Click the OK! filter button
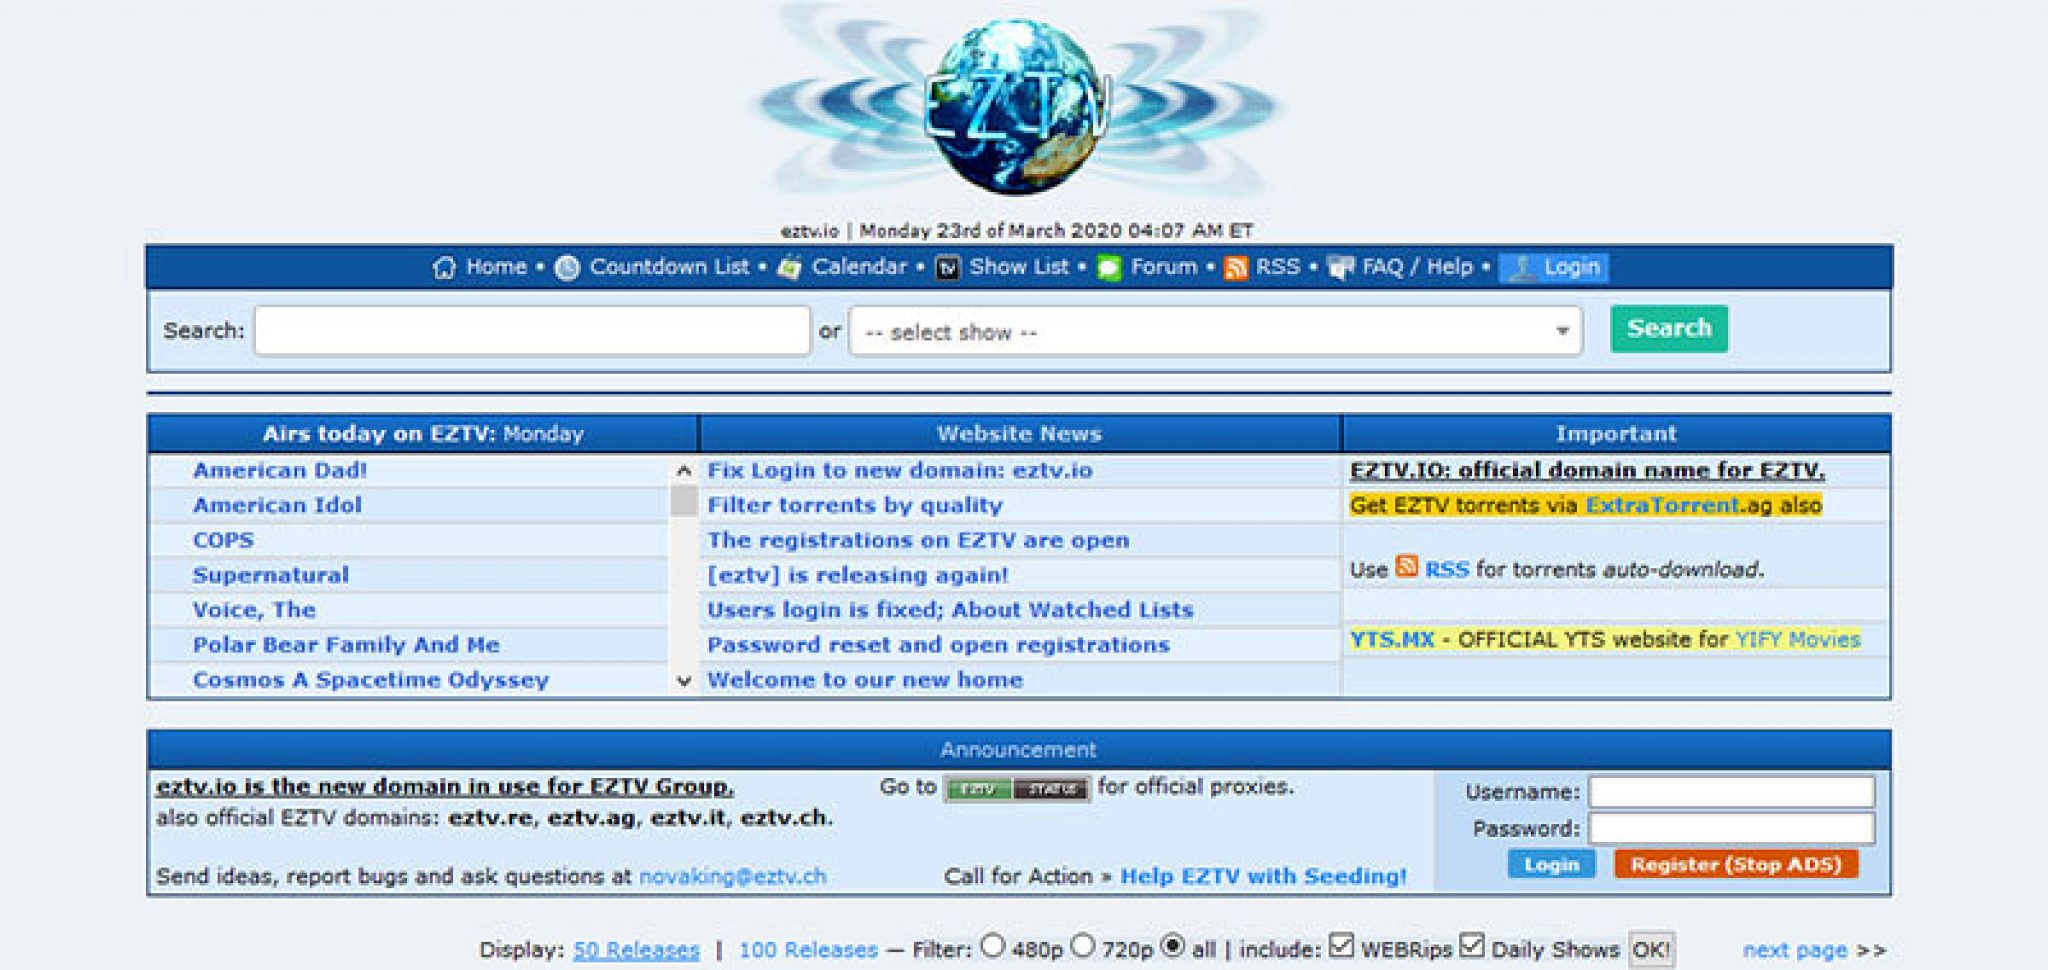This screenshot has height=970, width=2048. pyautogui.click(x=1651, y=949)
